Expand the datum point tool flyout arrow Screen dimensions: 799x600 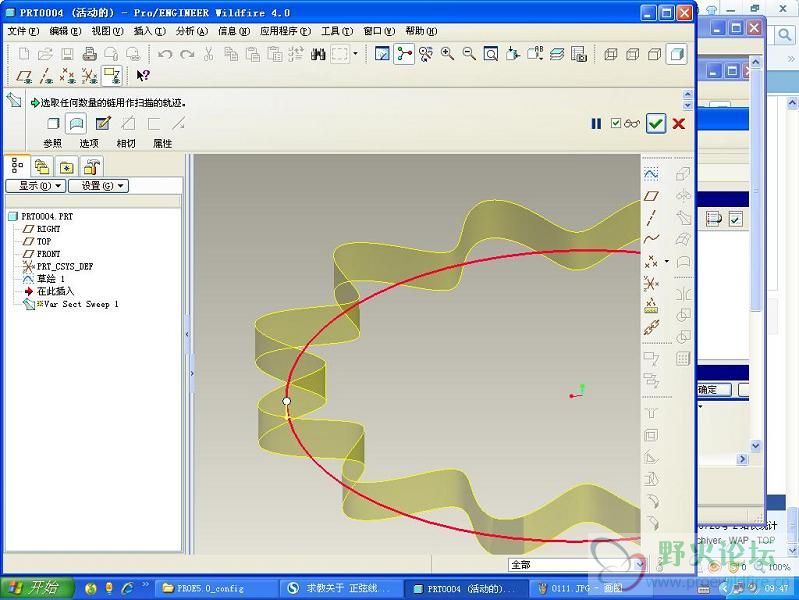(667, 262)
